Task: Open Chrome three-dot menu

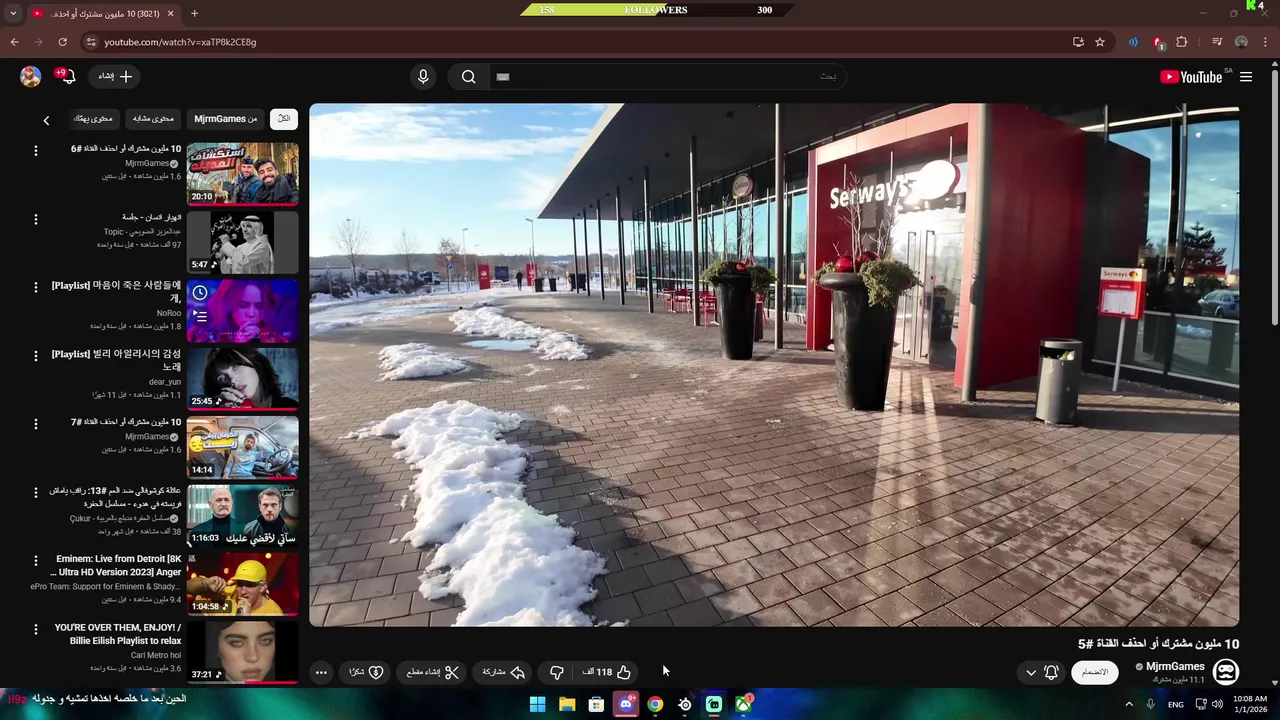Action: pos(1266,42)
